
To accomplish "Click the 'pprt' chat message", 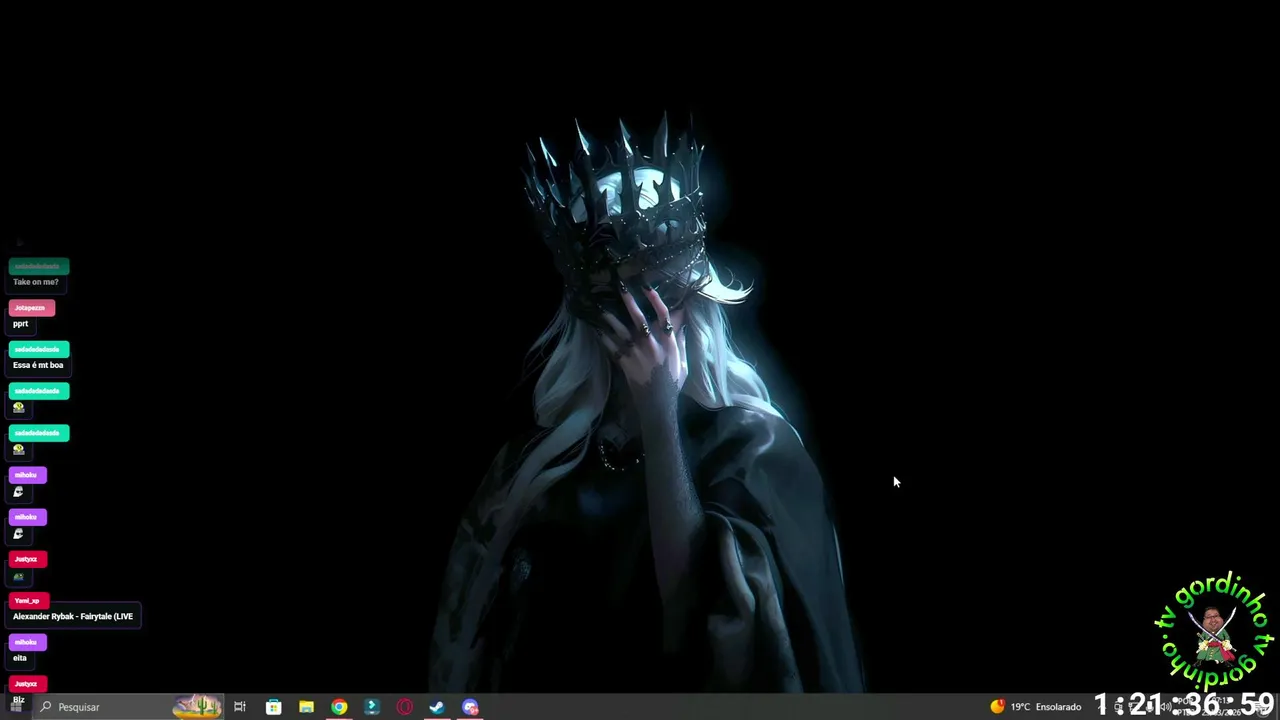I will tap(21, 324).
